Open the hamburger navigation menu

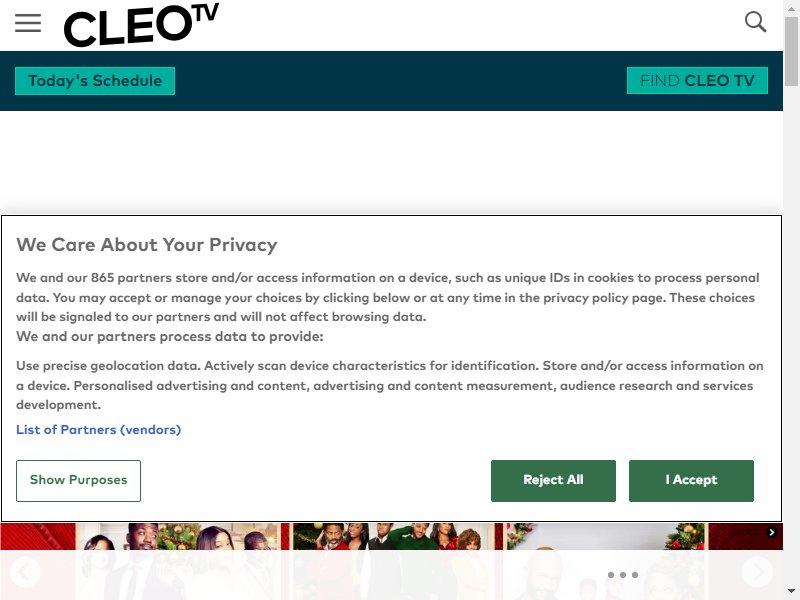click(28, 23)
